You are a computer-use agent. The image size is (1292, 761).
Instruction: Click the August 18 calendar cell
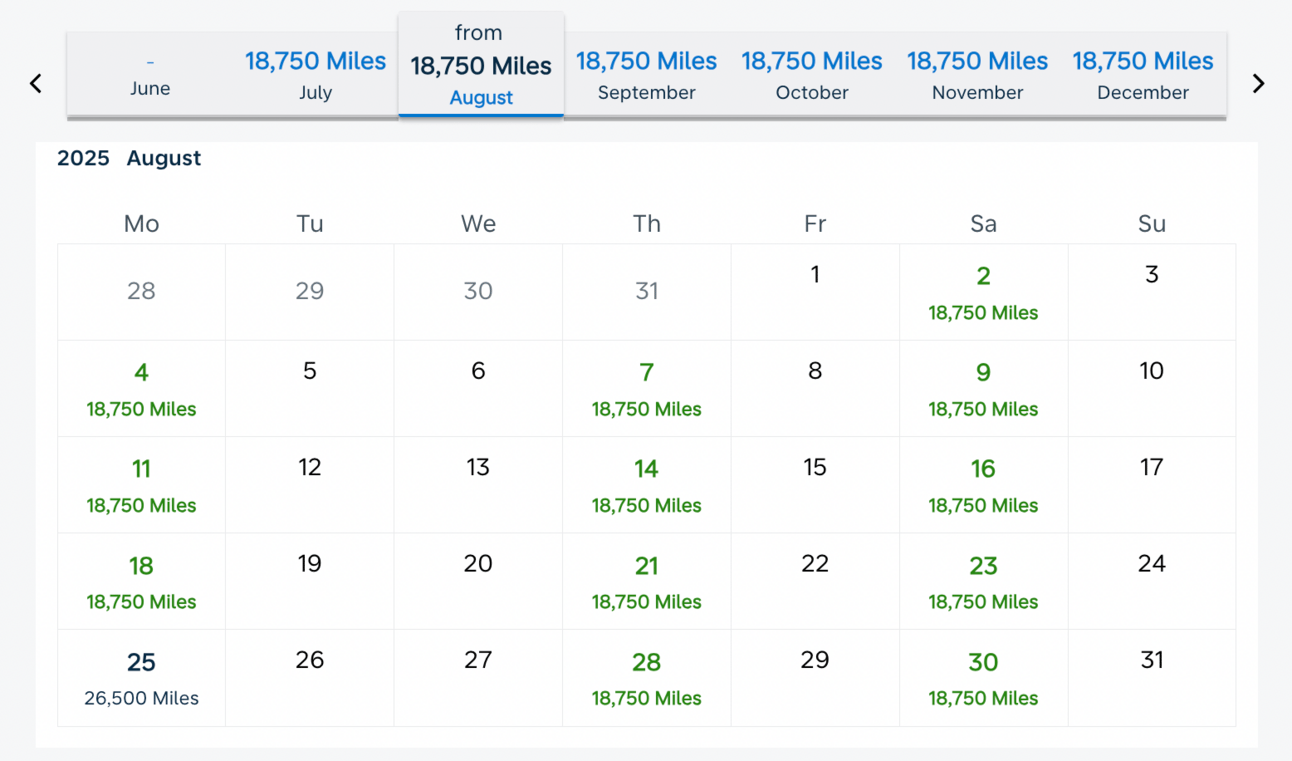[141, 582]
